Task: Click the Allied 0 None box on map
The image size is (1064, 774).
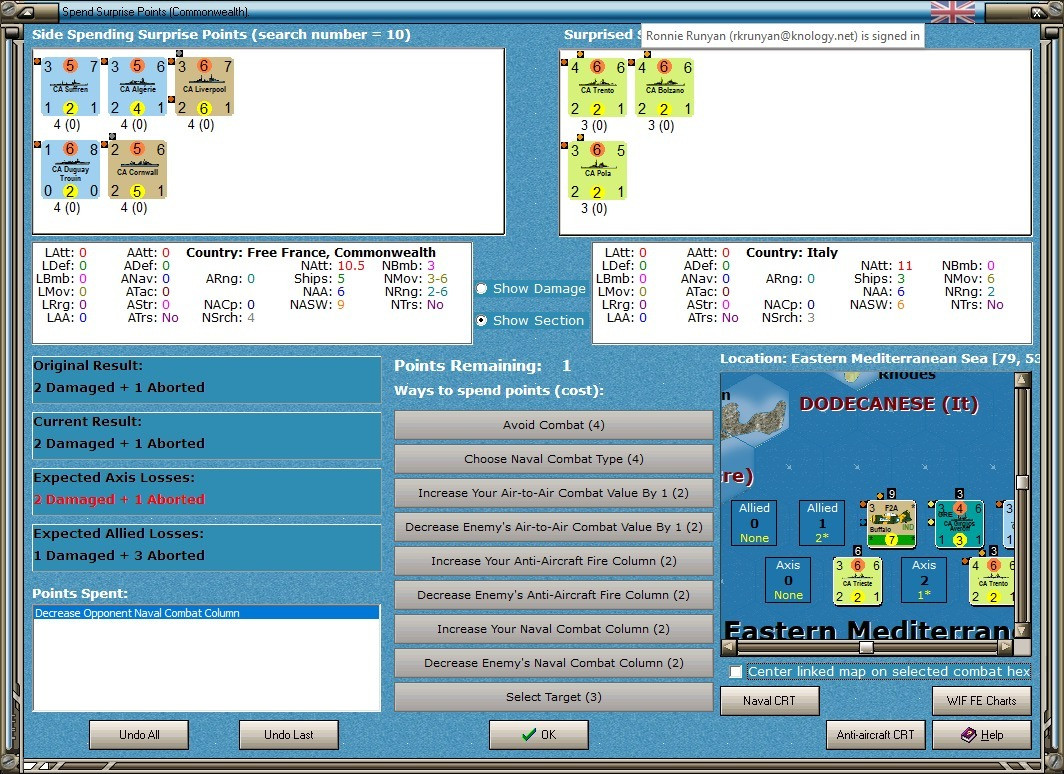Action: coord(754,523)
